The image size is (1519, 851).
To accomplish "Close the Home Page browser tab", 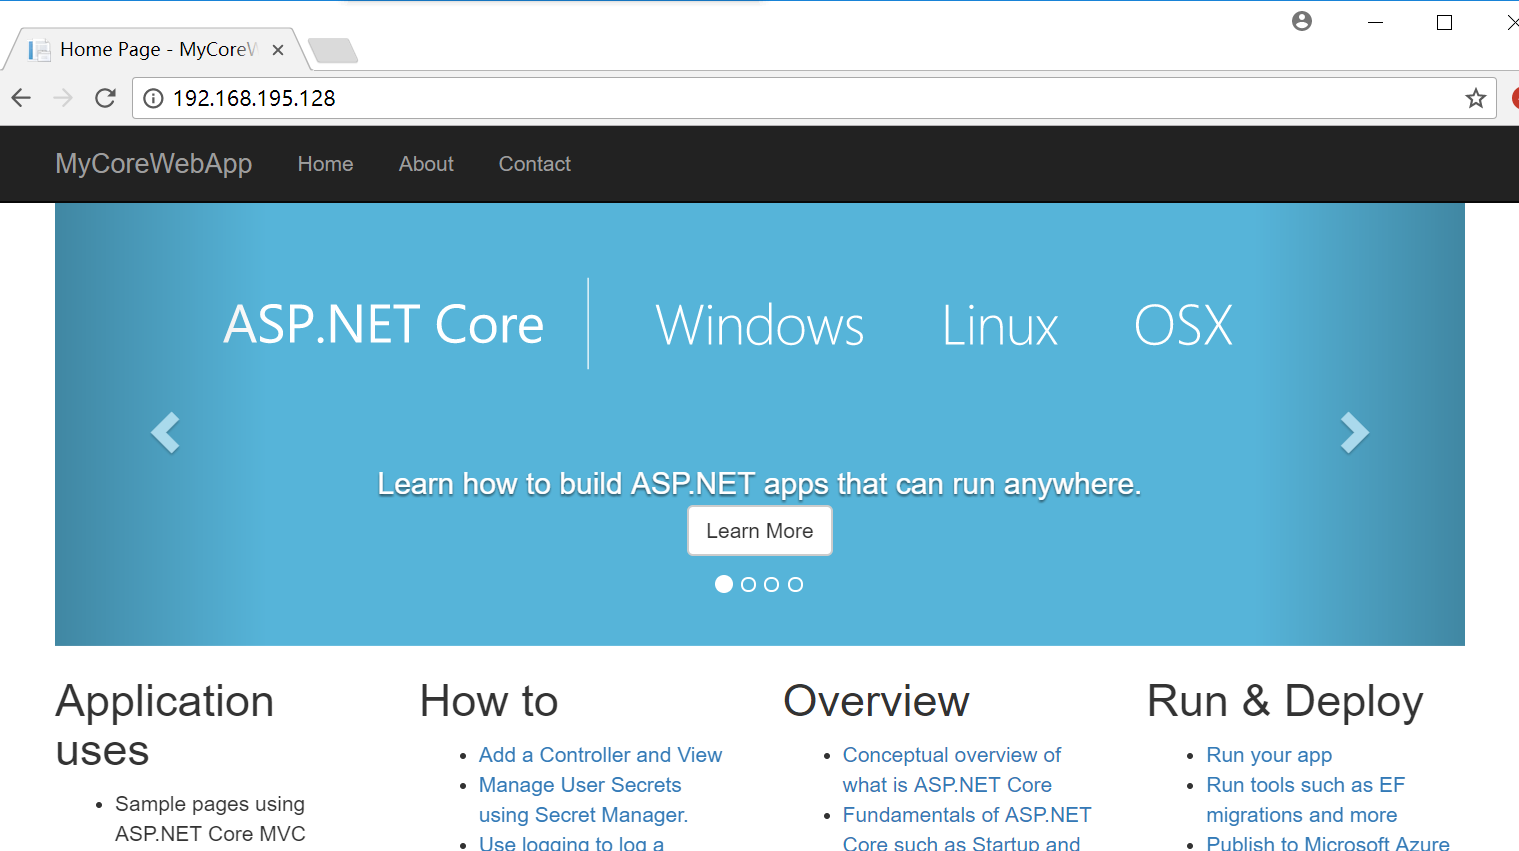I will 278,50.
